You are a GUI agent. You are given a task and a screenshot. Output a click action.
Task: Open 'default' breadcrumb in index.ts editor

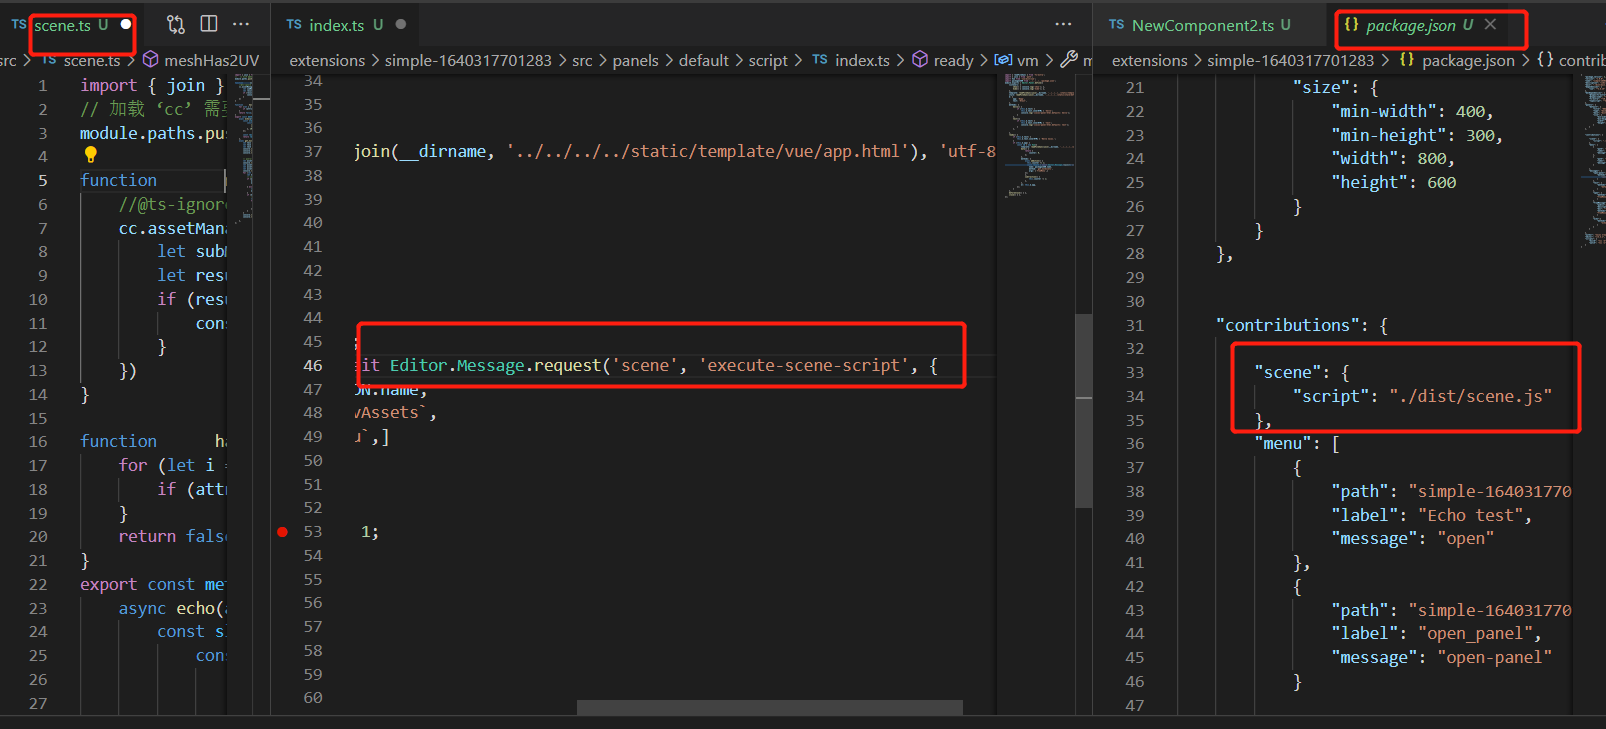pos(704,60)
